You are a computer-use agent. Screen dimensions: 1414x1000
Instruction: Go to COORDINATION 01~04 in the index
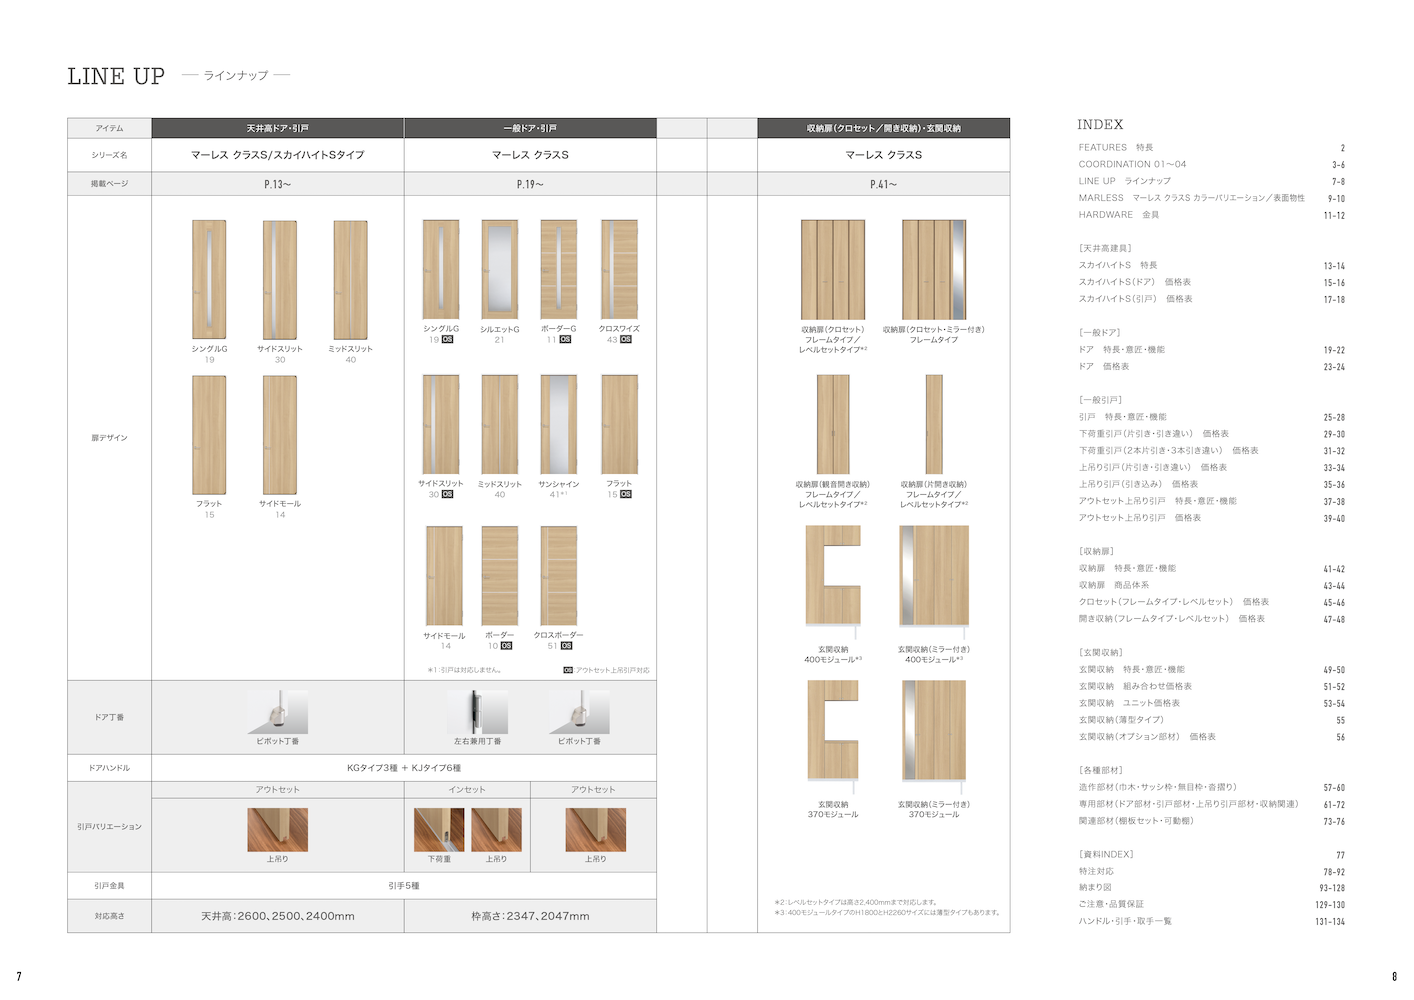pos(1132,165)
